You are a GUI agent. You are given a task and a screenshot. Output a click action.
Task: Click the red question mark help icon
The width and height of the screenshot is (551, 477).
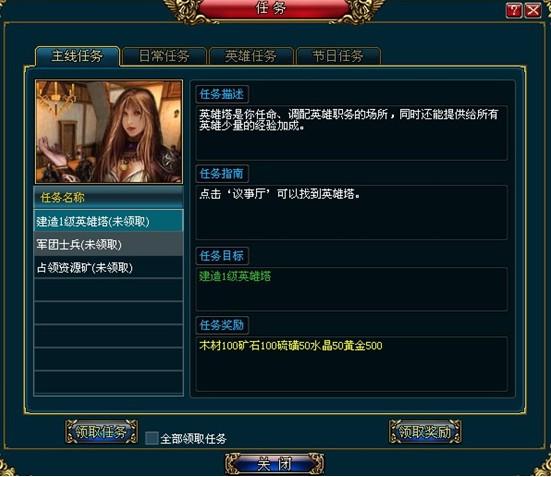click(x=514, y=11)
